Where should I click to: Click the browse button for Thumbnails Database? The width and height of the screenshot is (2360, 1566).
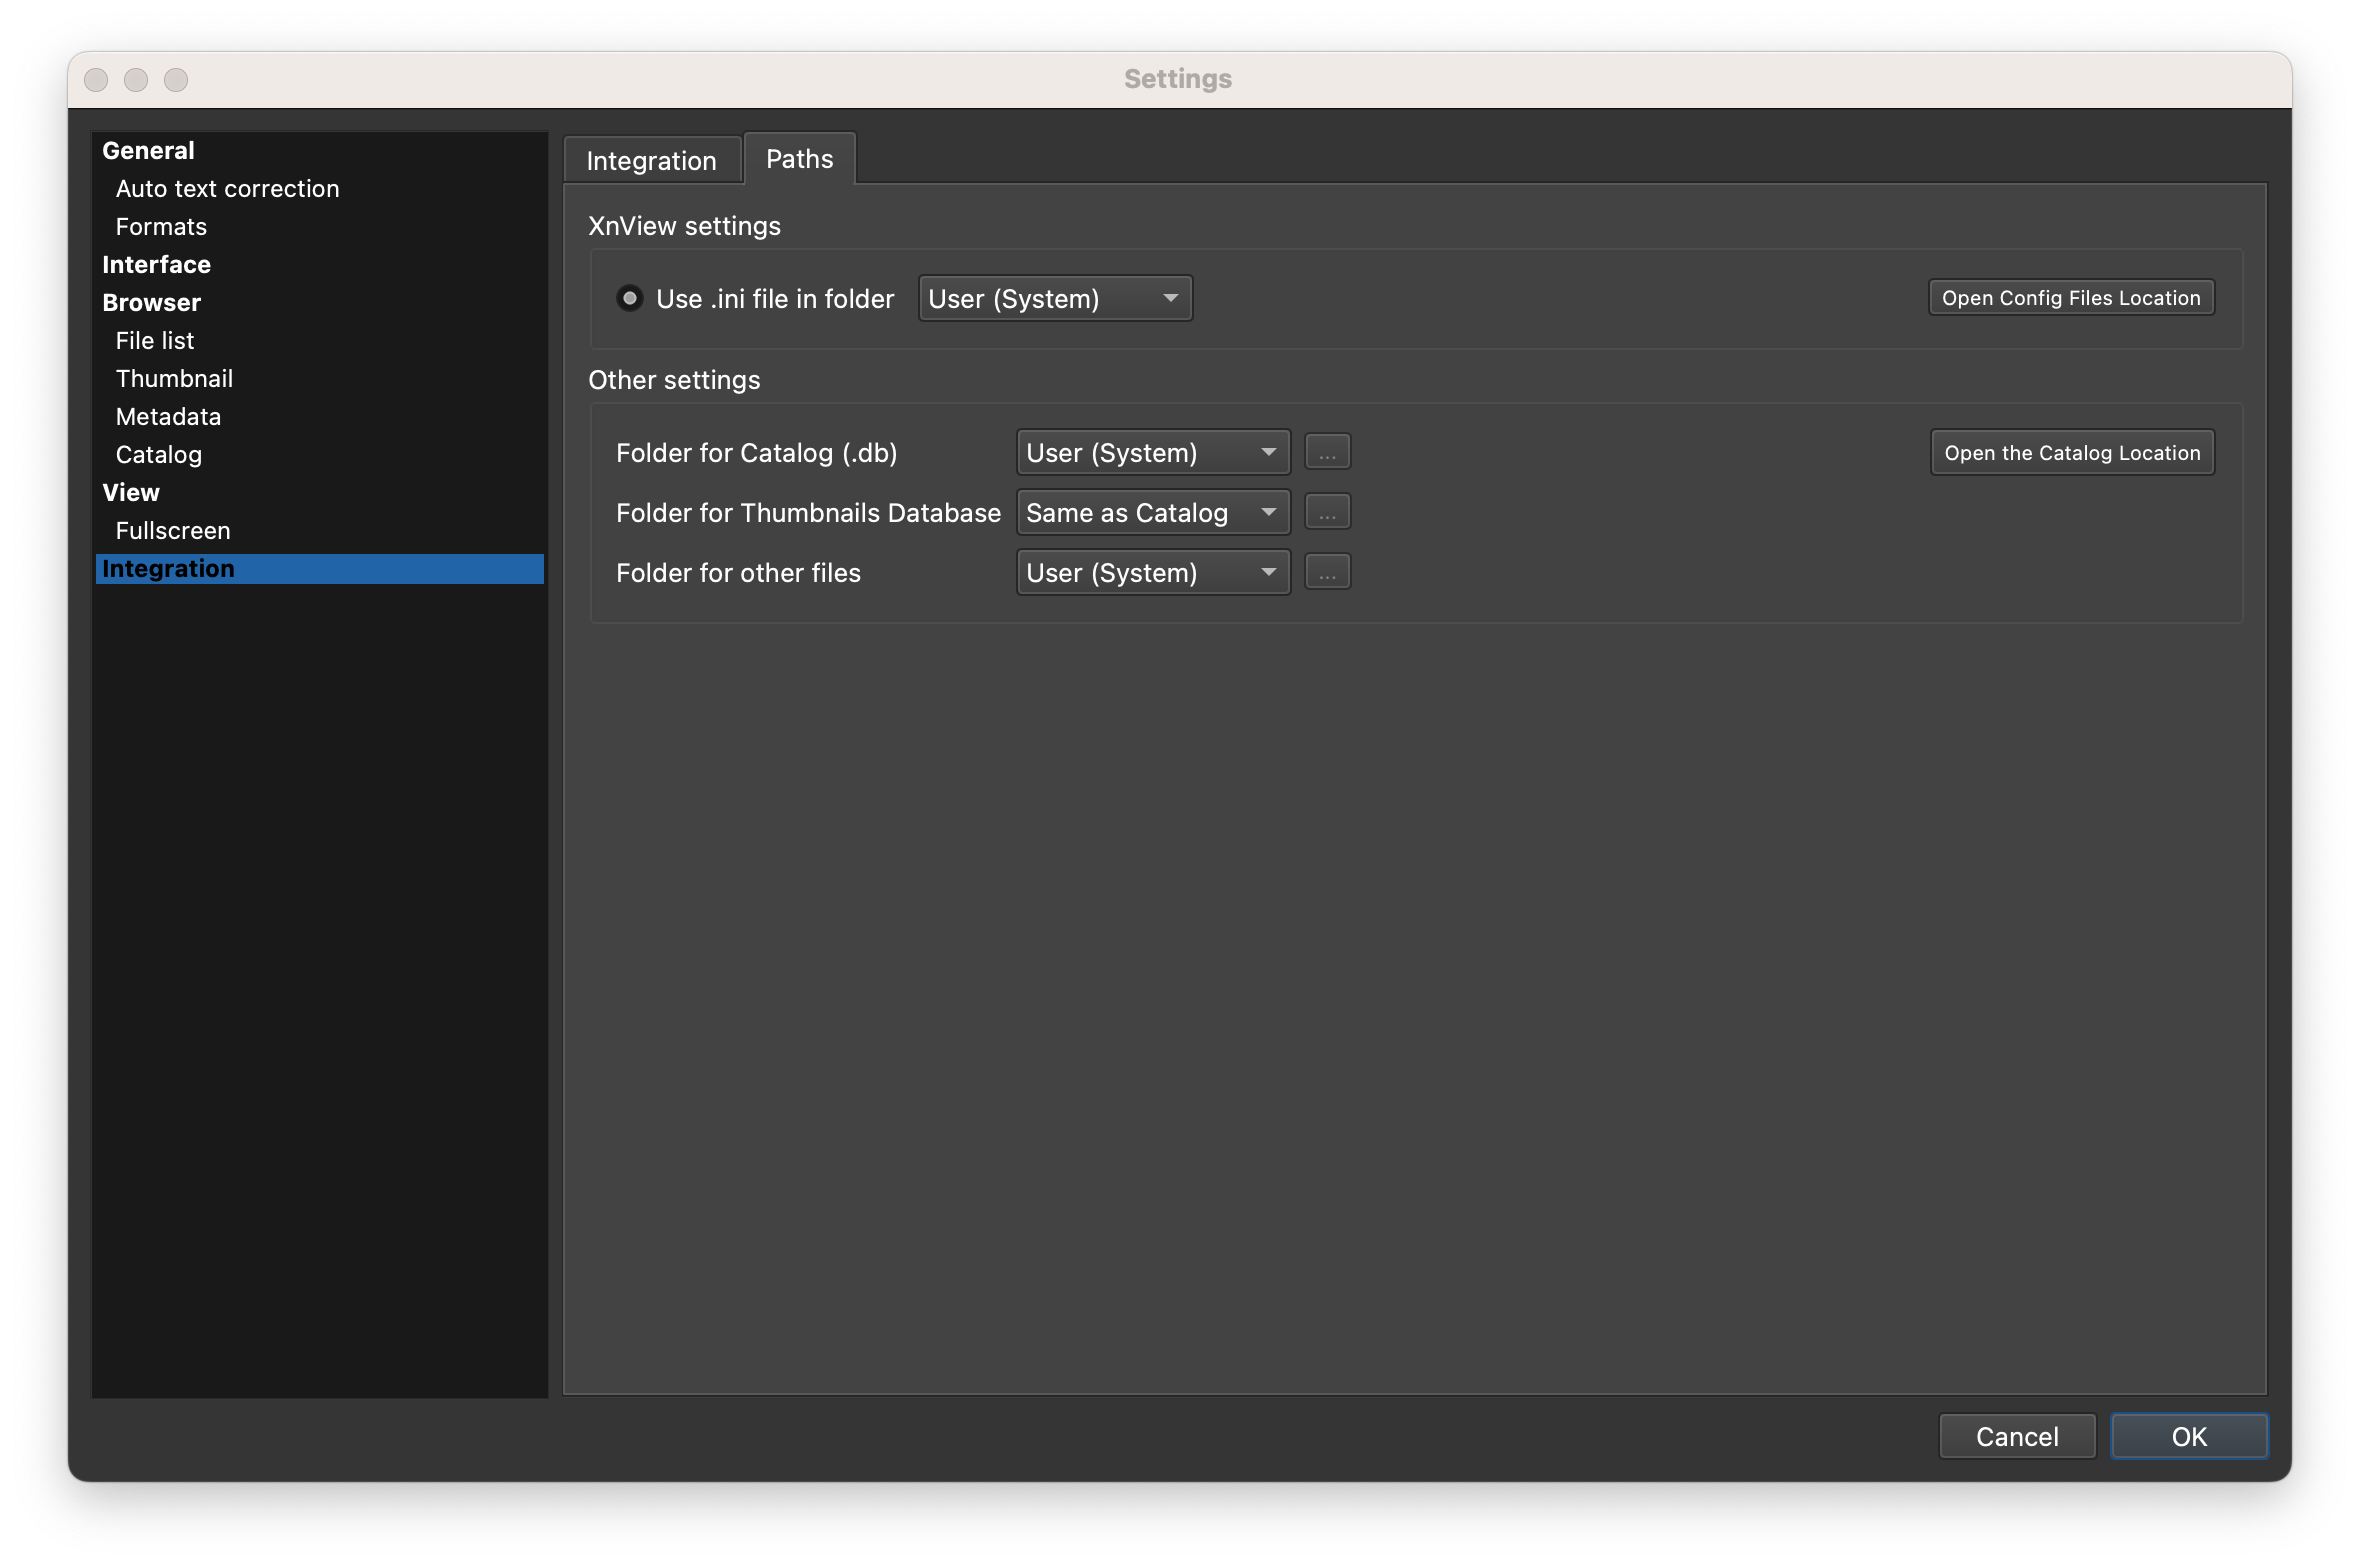[1327, 512]
